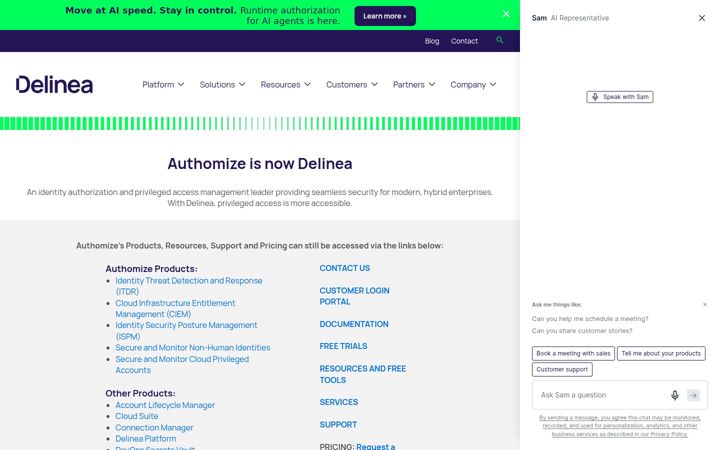
Task: Expand the Solutions menu
Action: 222,84
